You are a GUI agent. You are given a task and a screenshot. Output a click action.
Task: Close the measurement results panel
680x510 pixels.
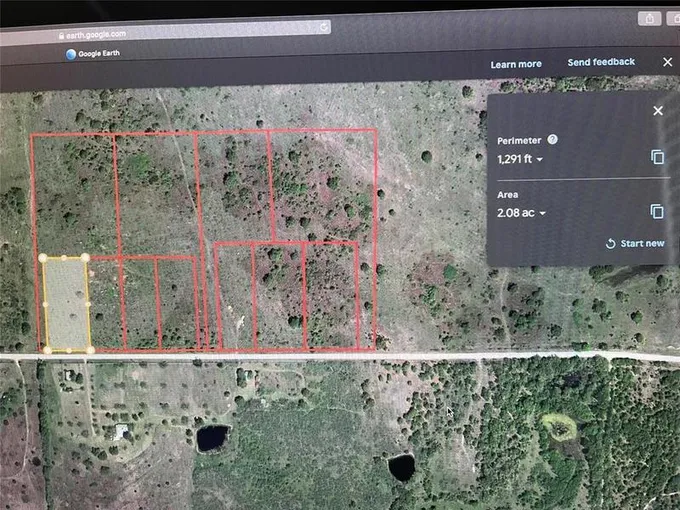[658, 111]
